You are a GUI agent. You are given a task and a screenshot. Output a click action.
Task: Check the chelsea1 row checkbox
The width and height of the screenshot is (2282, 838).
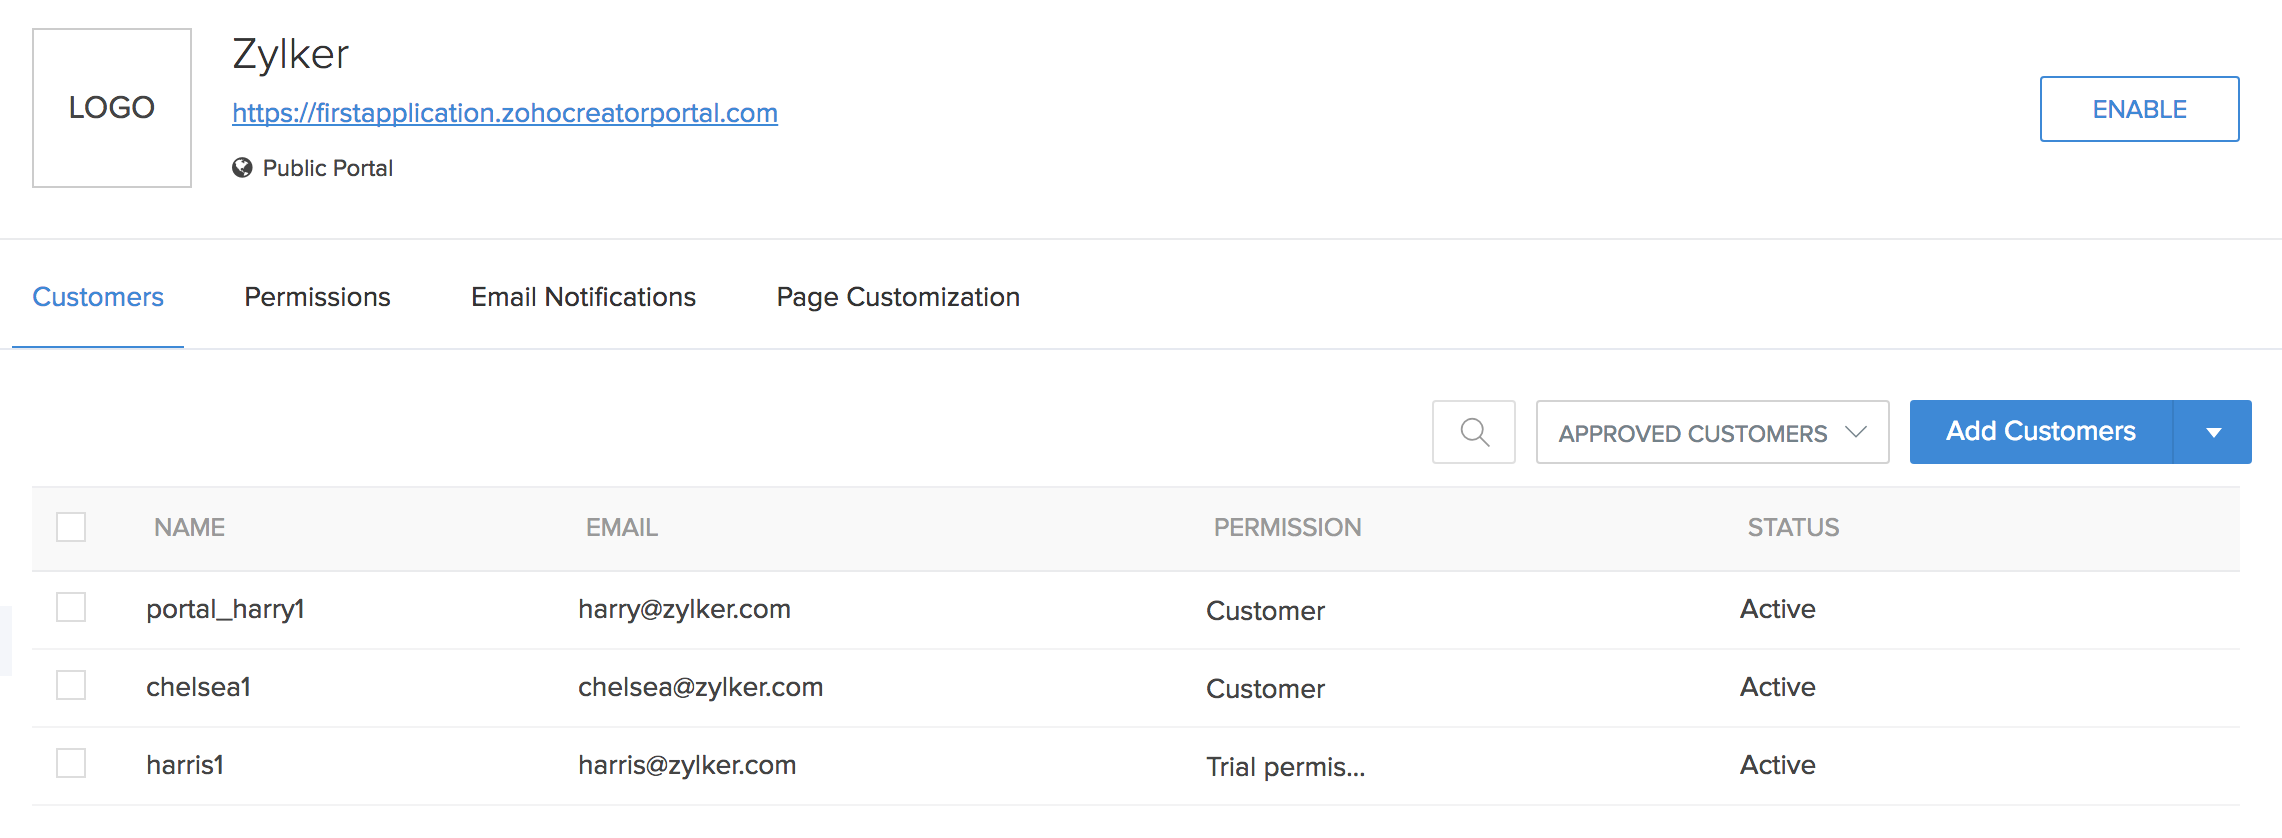(71, 685)
